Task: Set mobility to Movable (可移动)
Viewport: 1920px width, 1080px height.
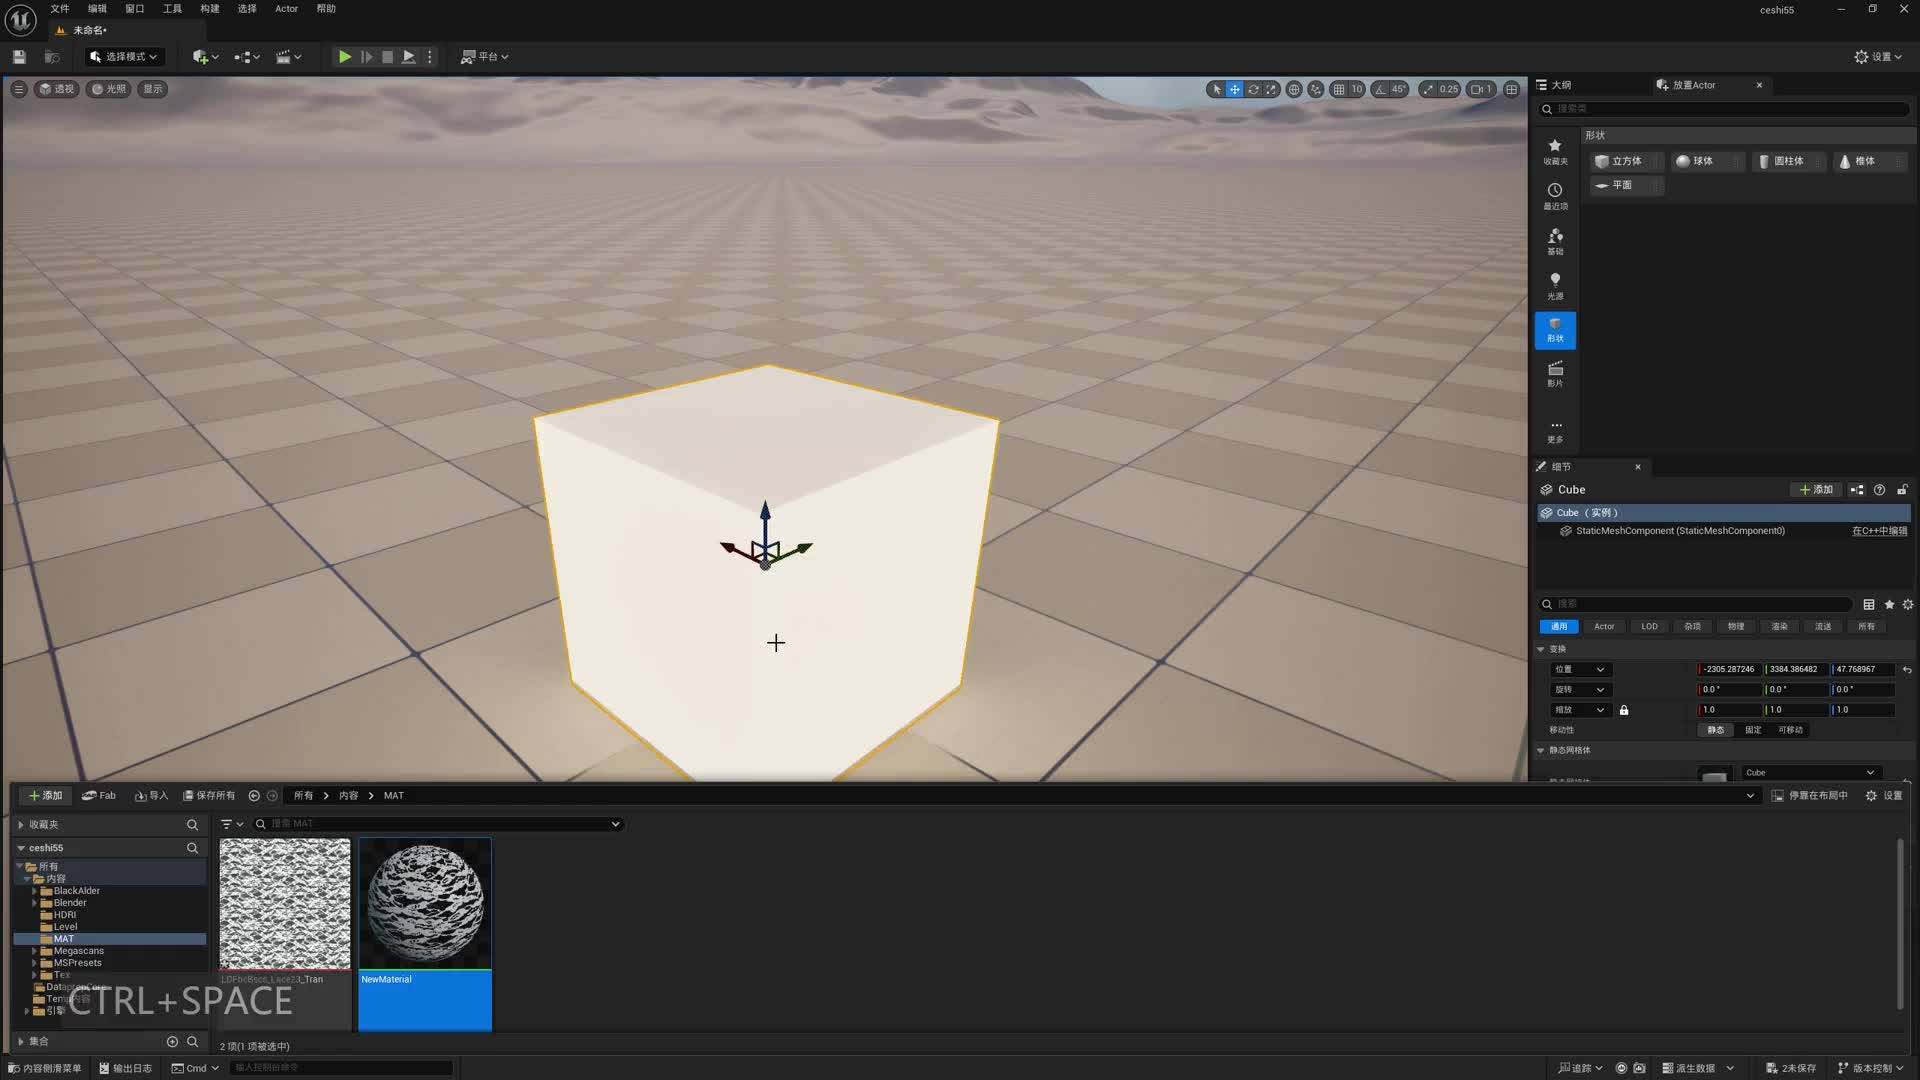Action: click(1790, 730)
